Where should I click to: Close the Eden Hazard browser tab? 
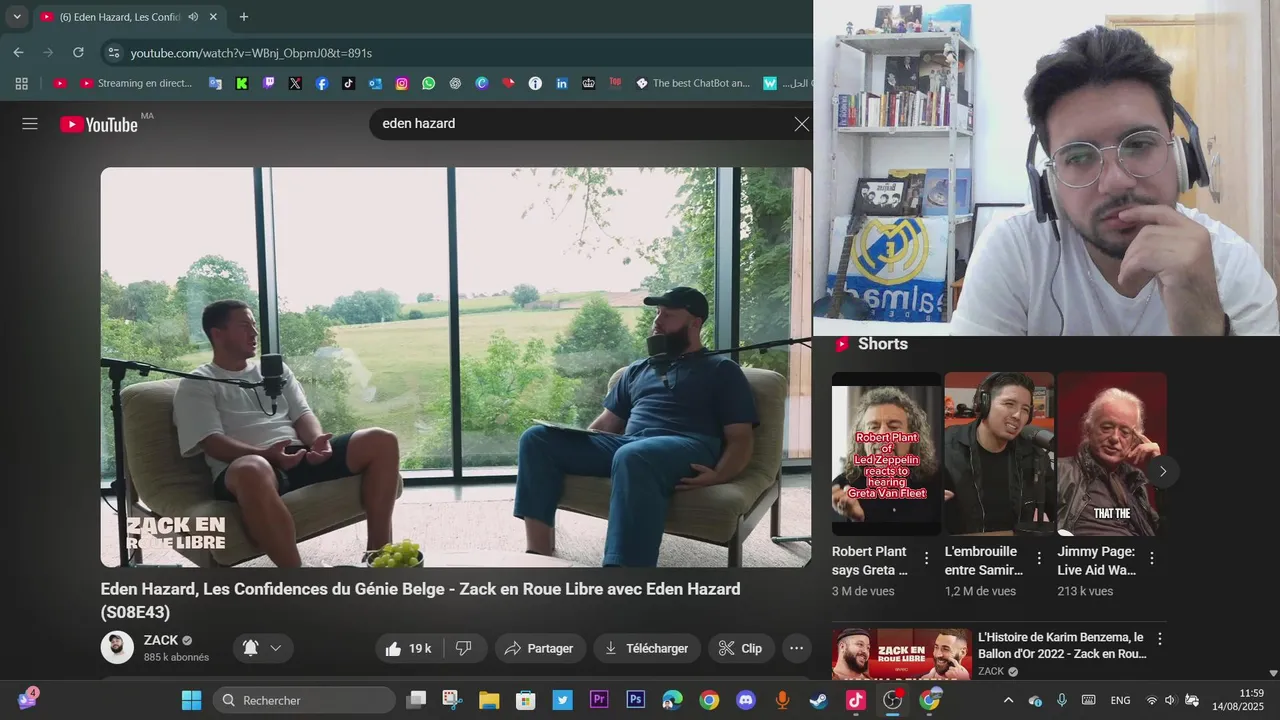213,17
